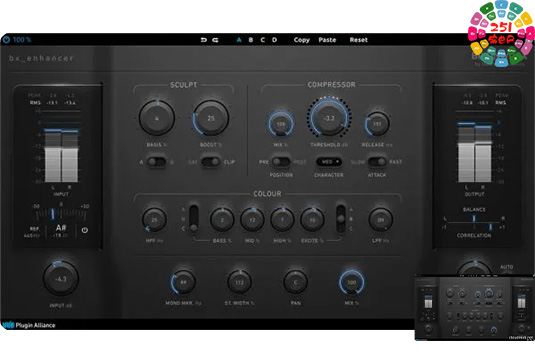This screenshot has height=363, width=535.
Task: Click the Plugin Alliance logo
Action: click(x=29, y=325)
